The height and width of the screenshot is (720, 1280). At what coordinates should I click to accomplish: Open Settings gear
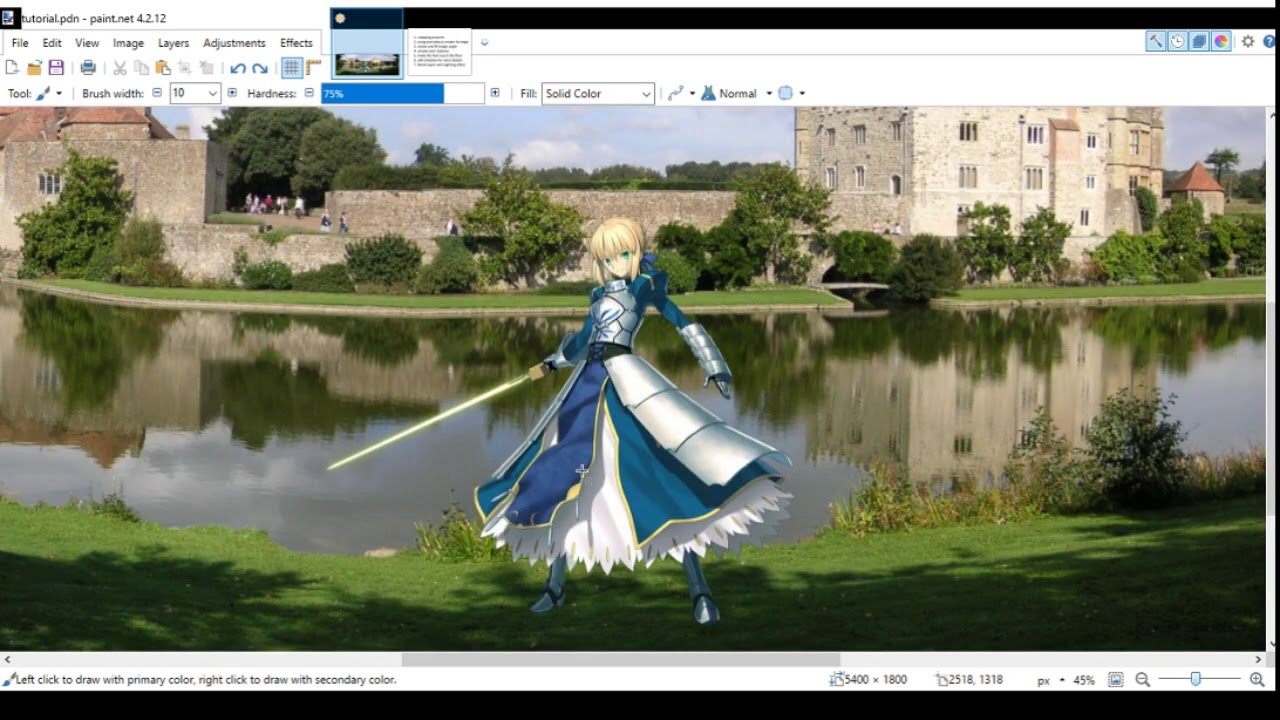click(x=1248, y=41)
